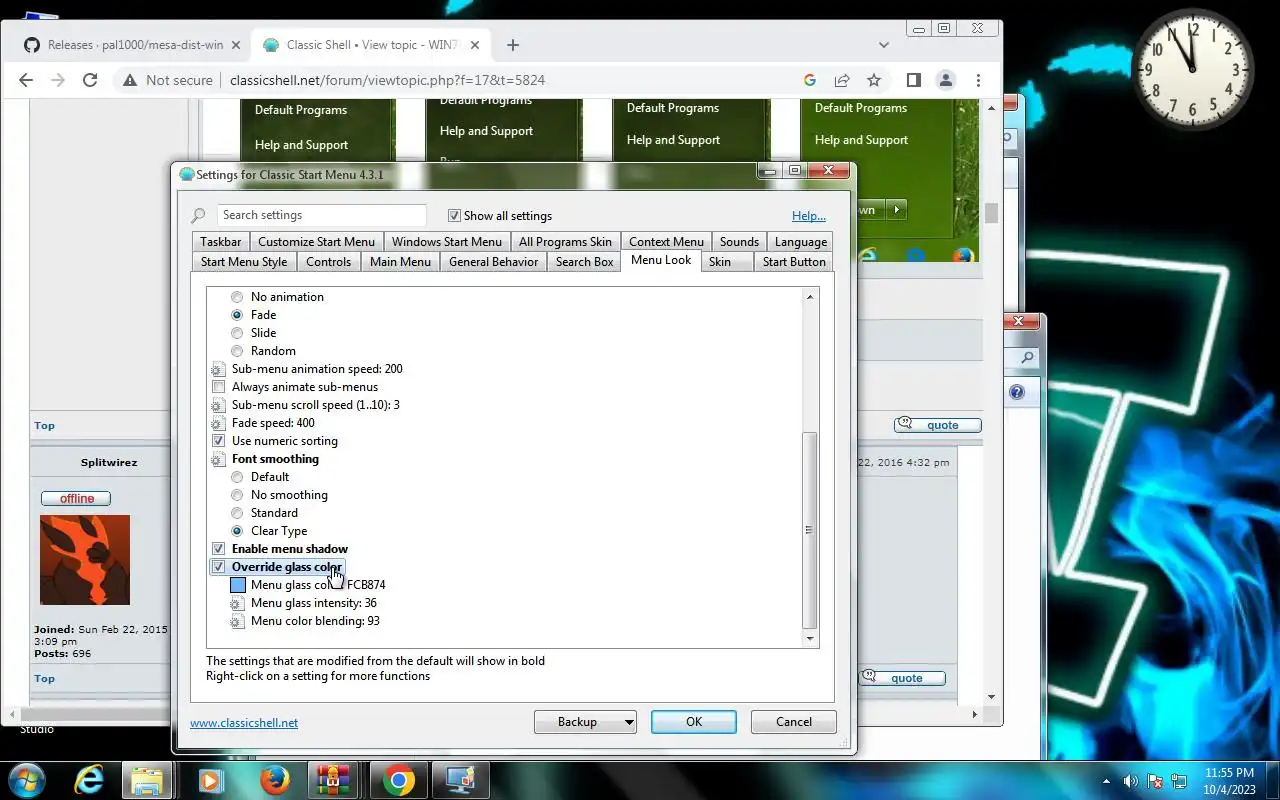This screenshot has height=800, width=1280.
Task: Click Fade speed setting gear icon
Action: (x=218, y=423)
